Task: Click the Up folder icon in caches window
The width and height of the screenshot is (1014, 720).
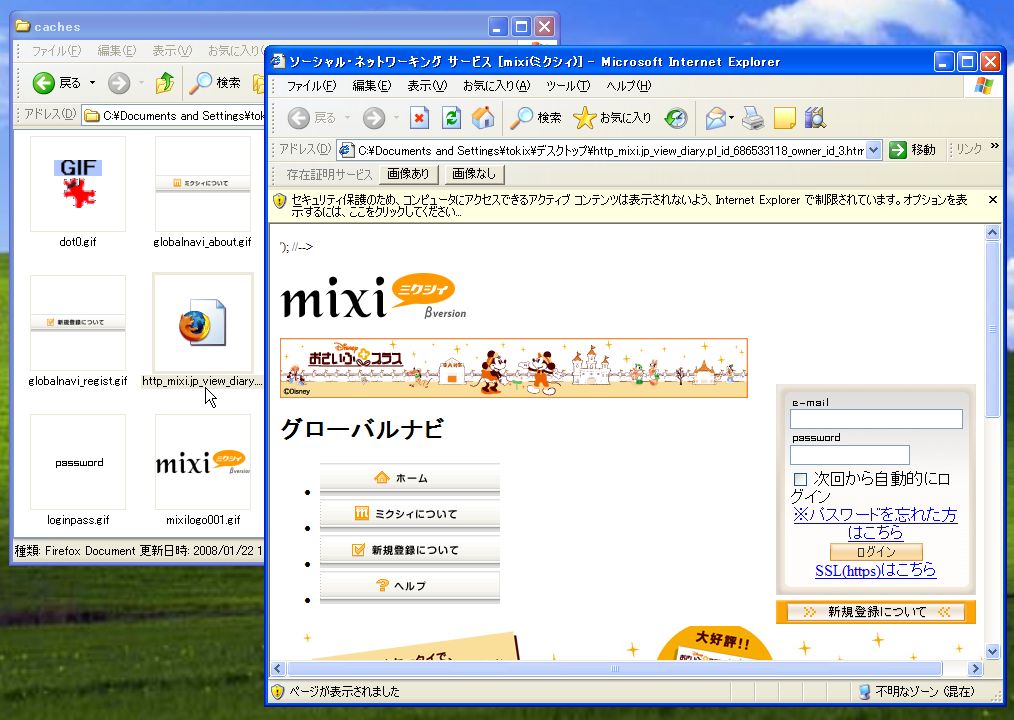Action: [x=165, y=83]
